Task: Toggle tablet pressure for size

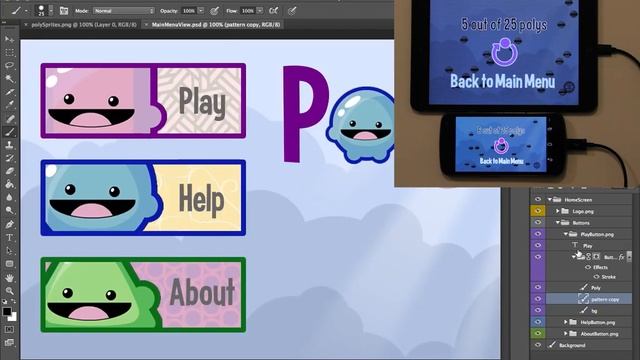Action: tap(291, 11)
